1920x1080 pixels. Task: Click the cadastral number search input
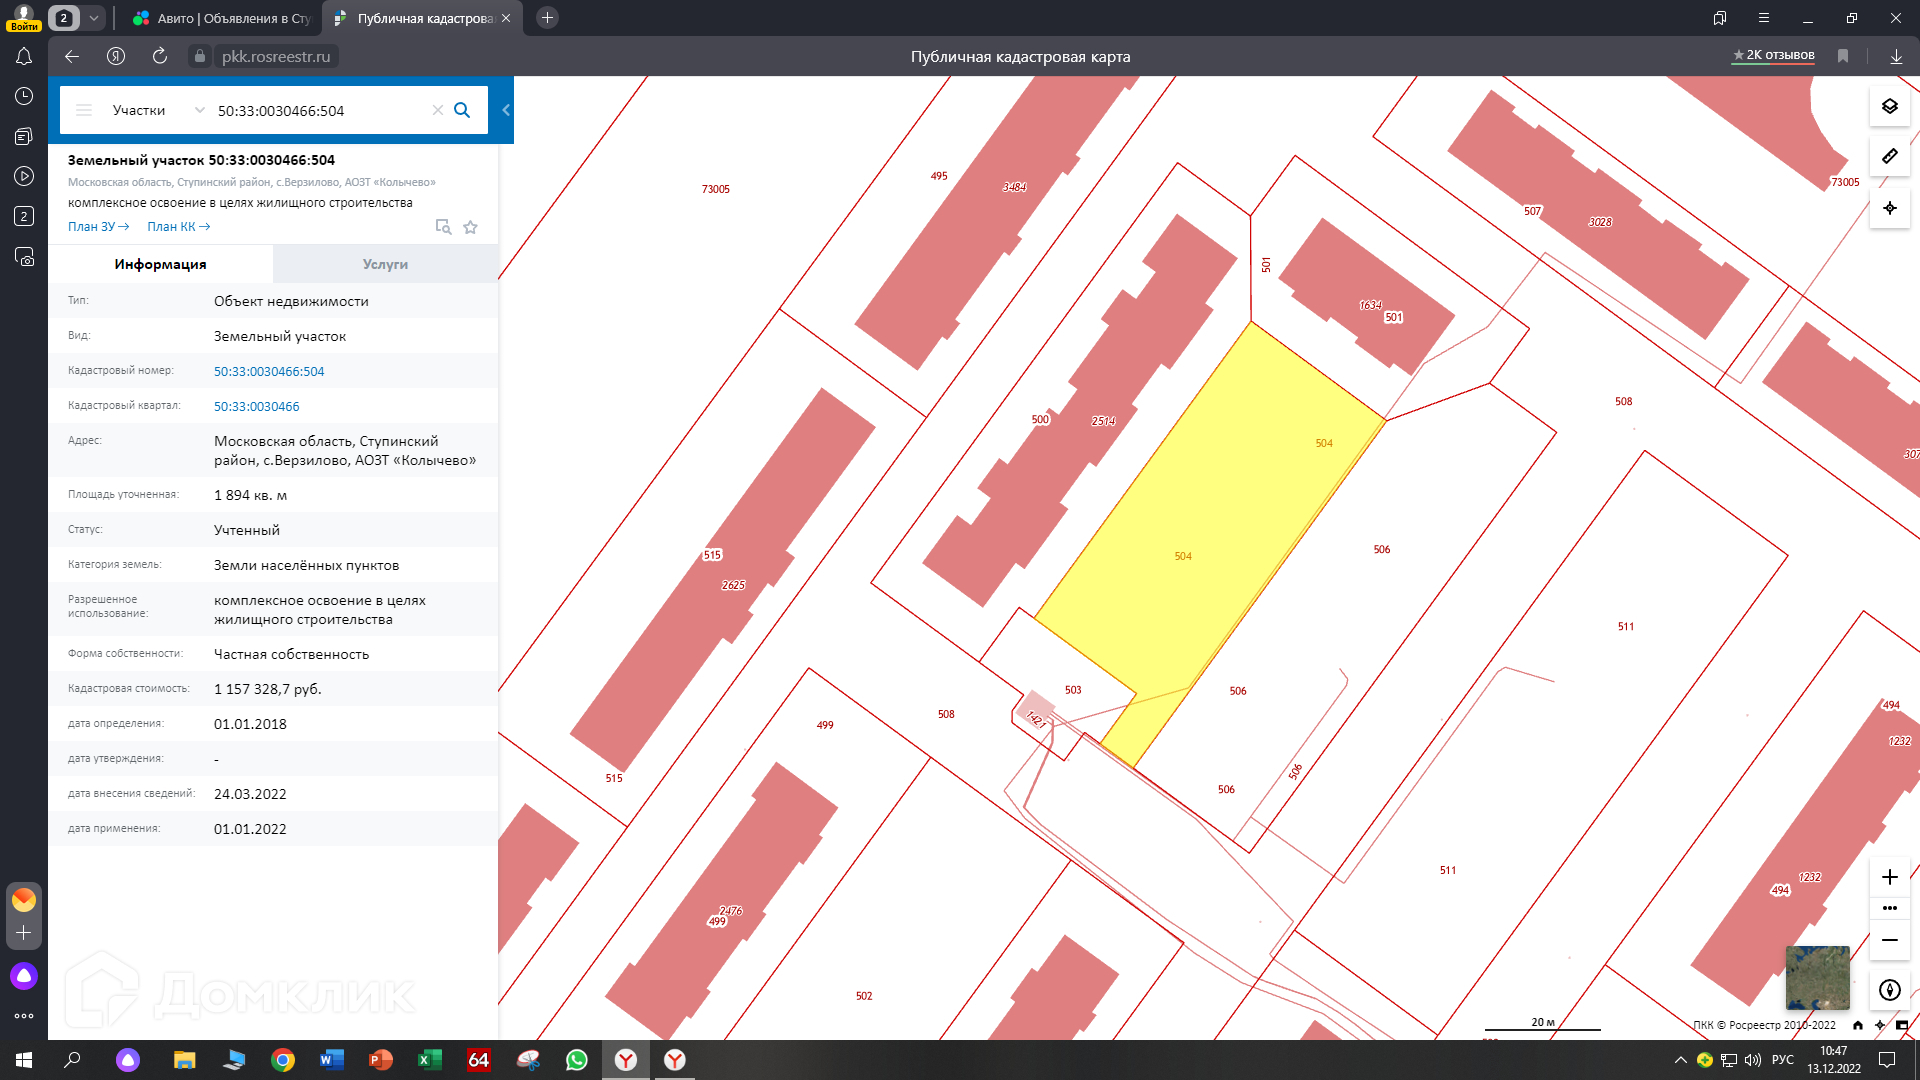coord(320,110)
